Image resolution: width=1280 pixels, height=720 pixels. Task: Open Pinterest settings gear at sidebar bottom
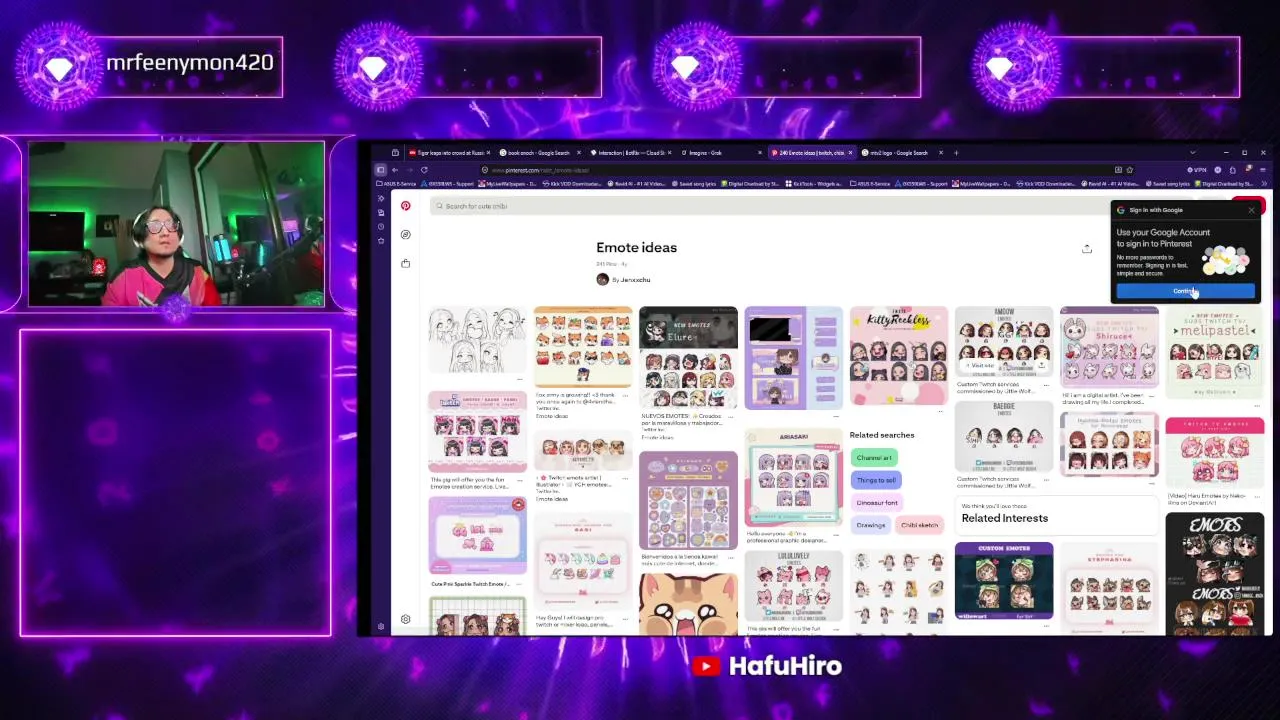pos(405,620)
